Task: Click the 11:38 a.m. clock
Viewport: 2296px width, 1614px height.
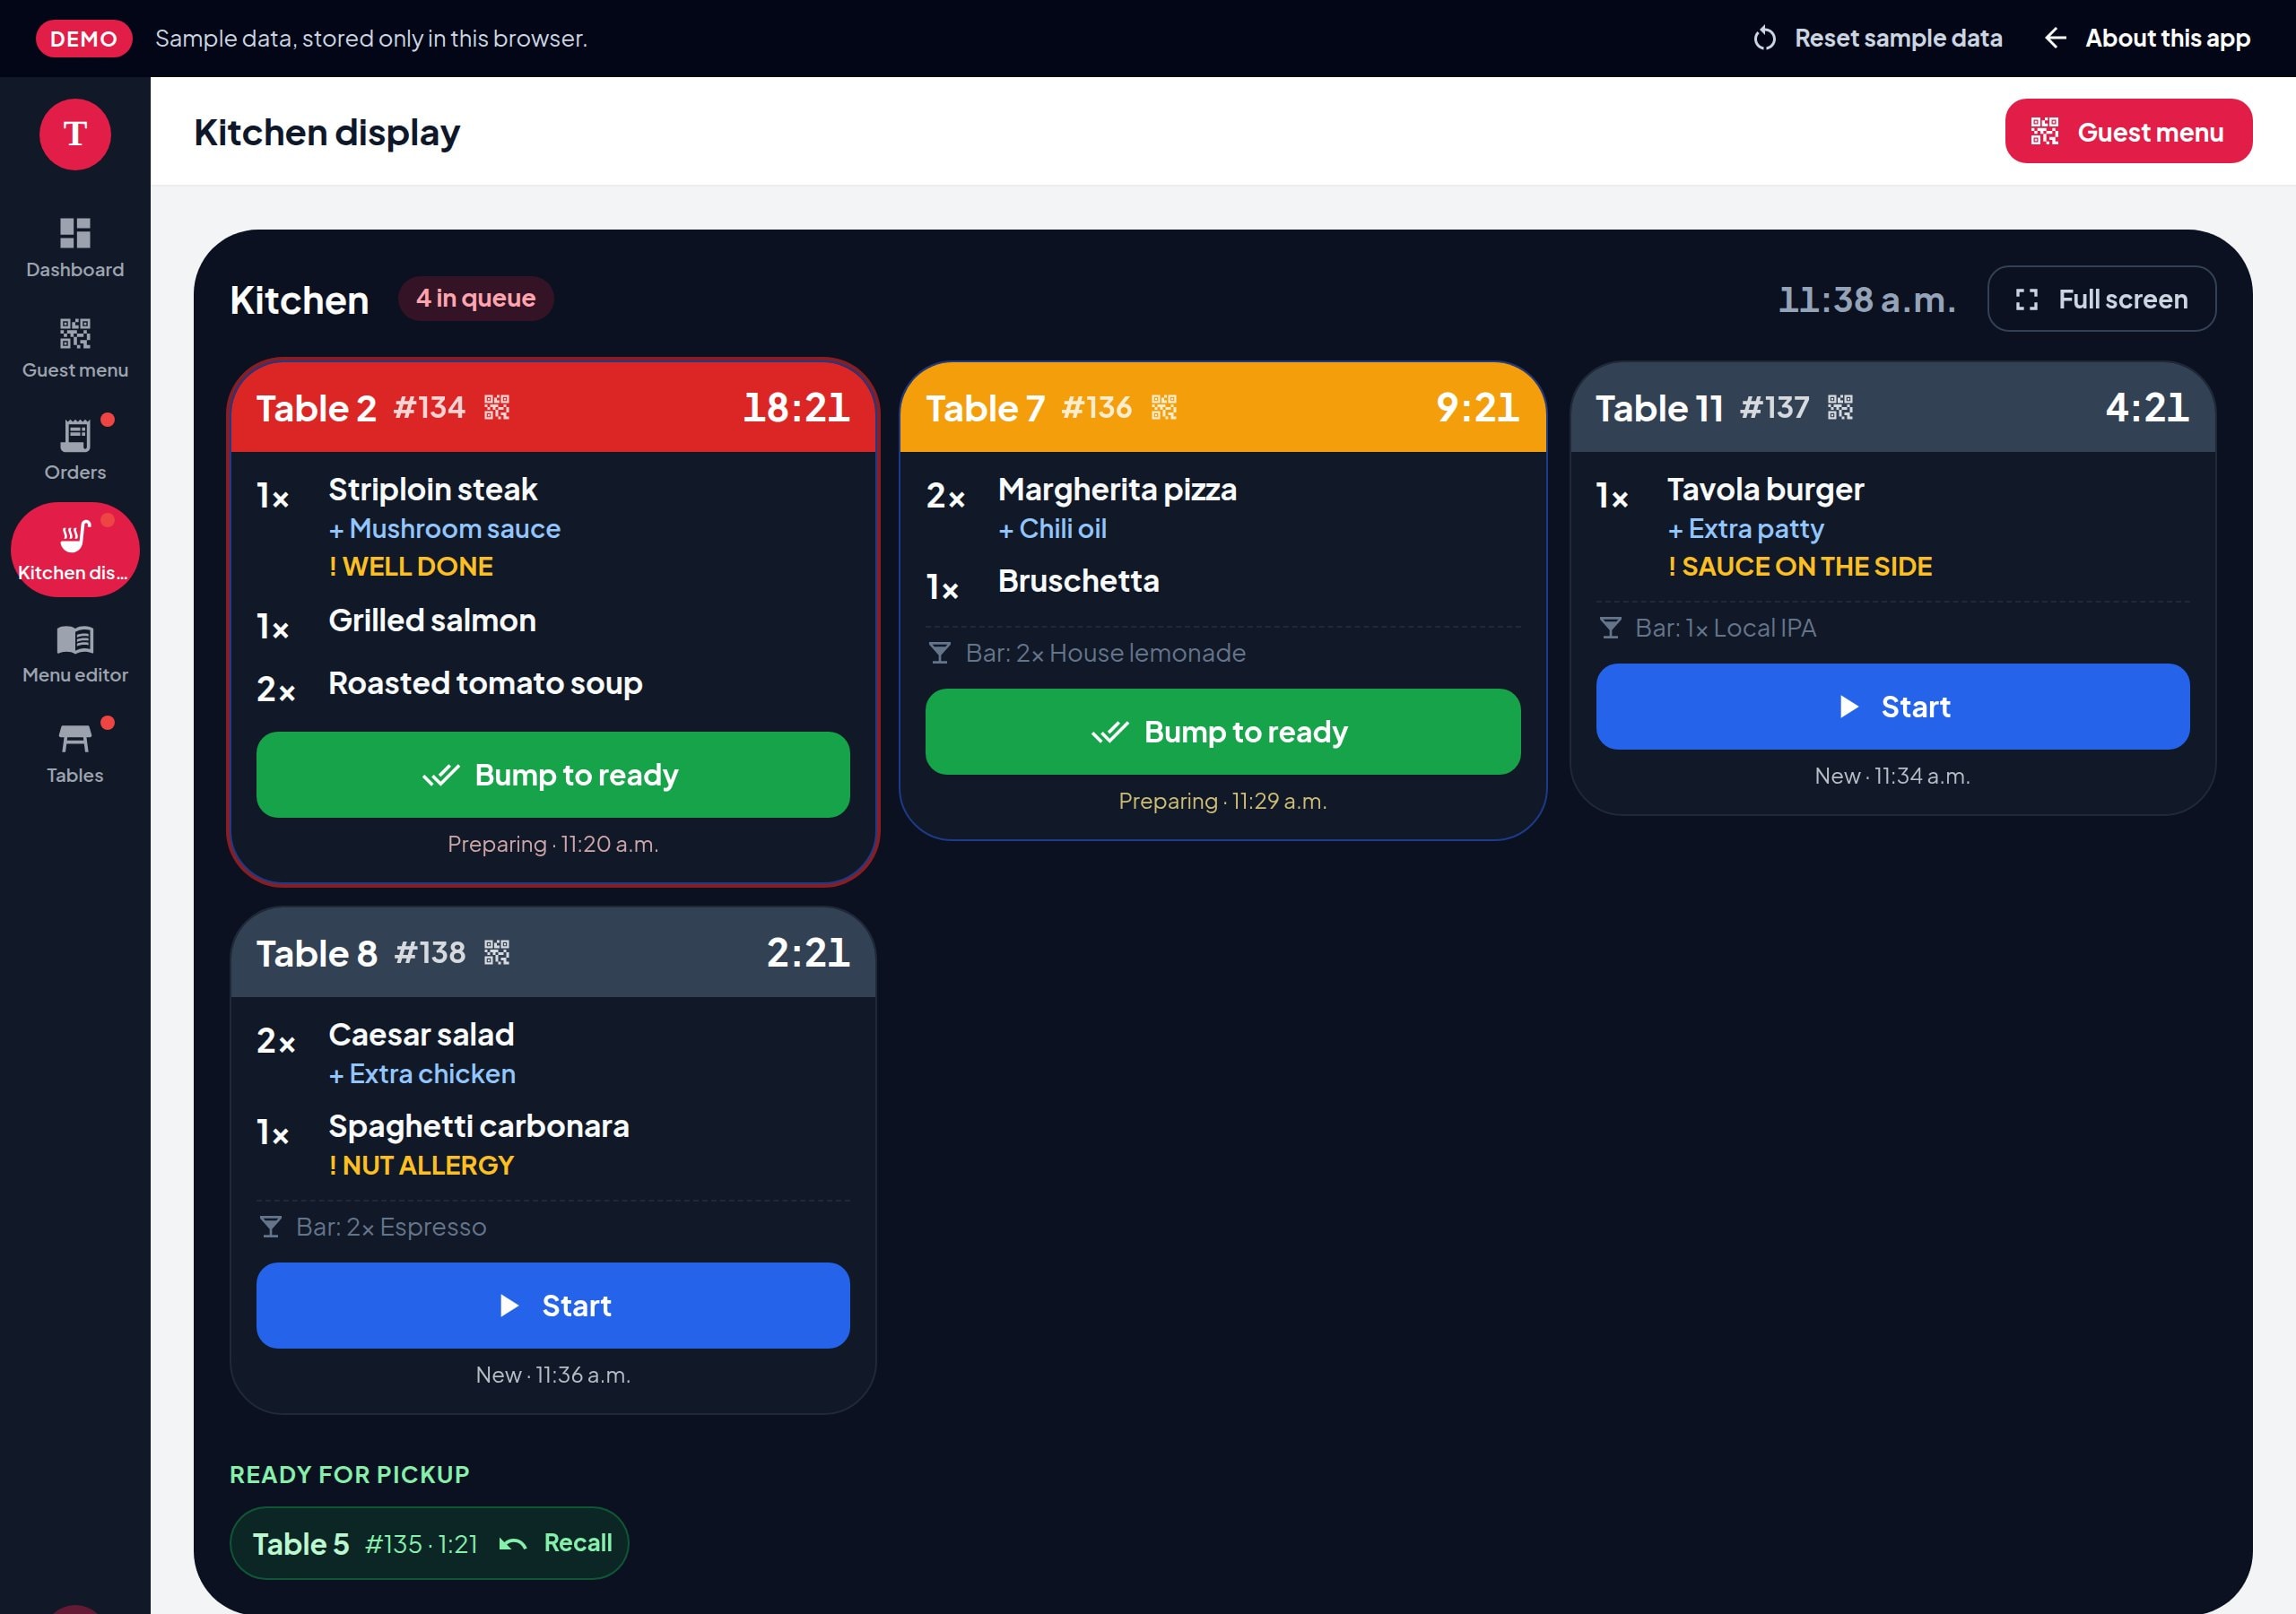Action: [1866, 299]
